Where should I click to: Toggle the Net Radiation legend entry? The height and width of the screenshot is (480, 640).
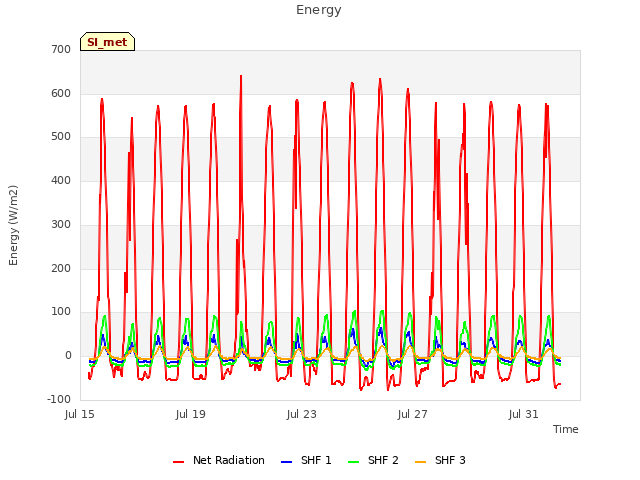click(219, 460)
